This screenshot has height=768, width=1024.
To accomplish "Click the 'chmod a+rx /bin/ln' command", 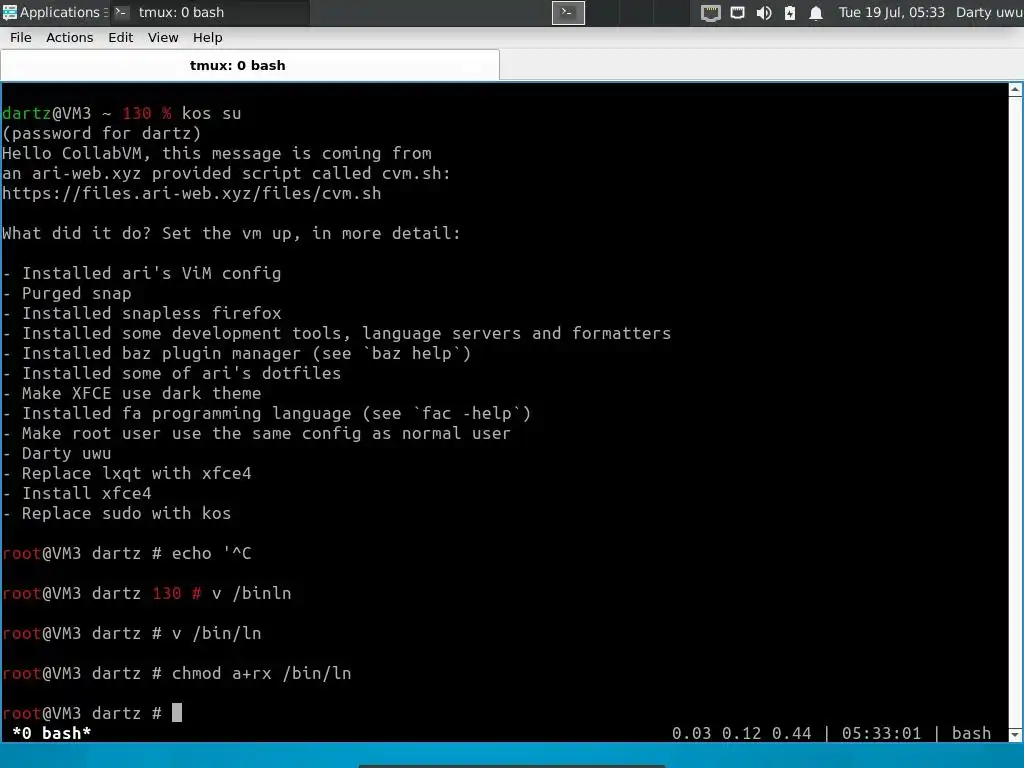I will (x=261, y=673).
